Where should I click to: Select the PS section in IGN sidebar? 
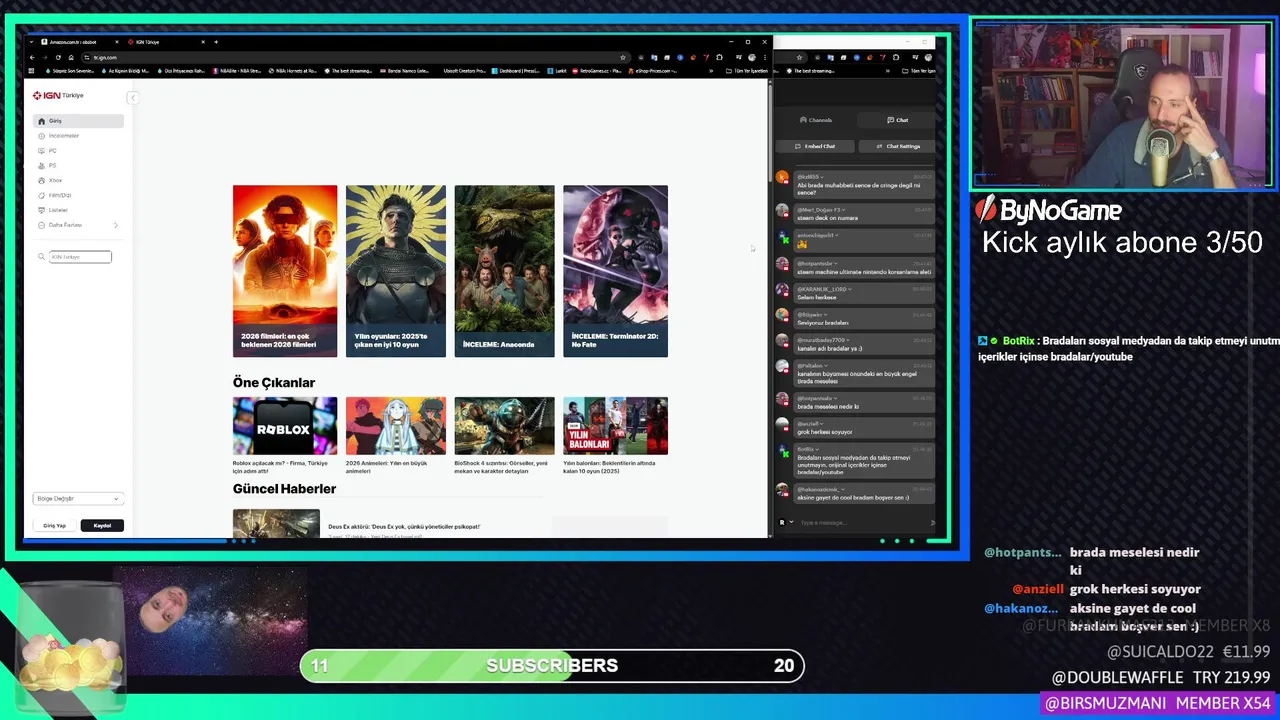78,166
